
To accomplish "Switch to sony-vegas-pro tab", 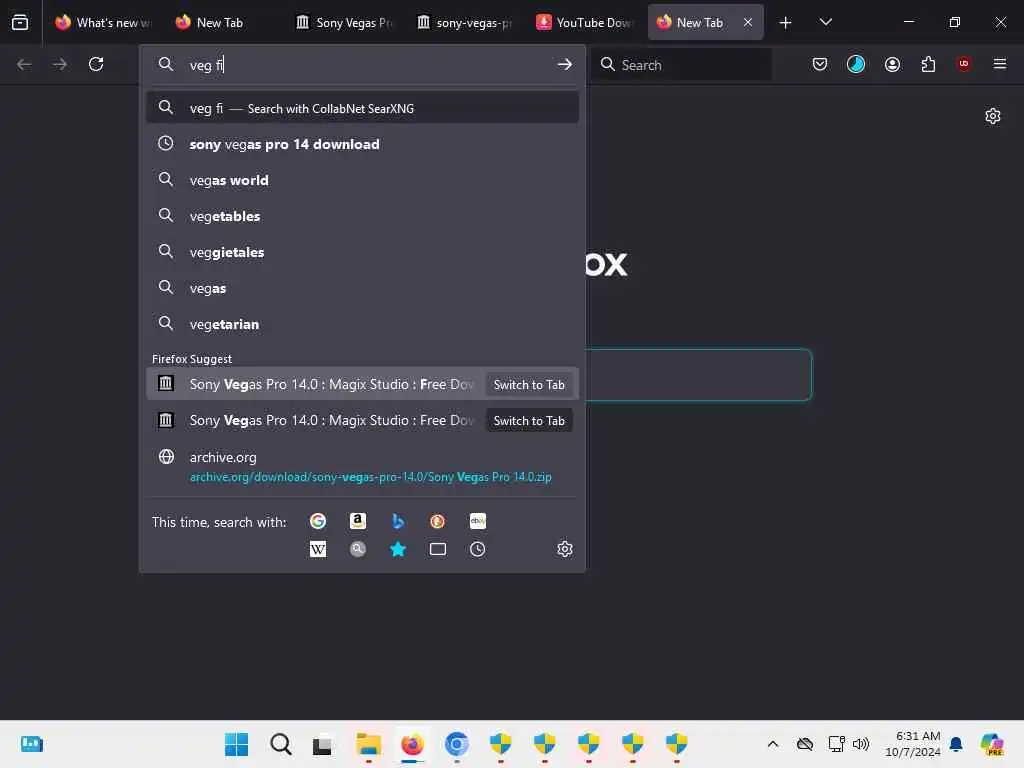I will click(465, 23).
